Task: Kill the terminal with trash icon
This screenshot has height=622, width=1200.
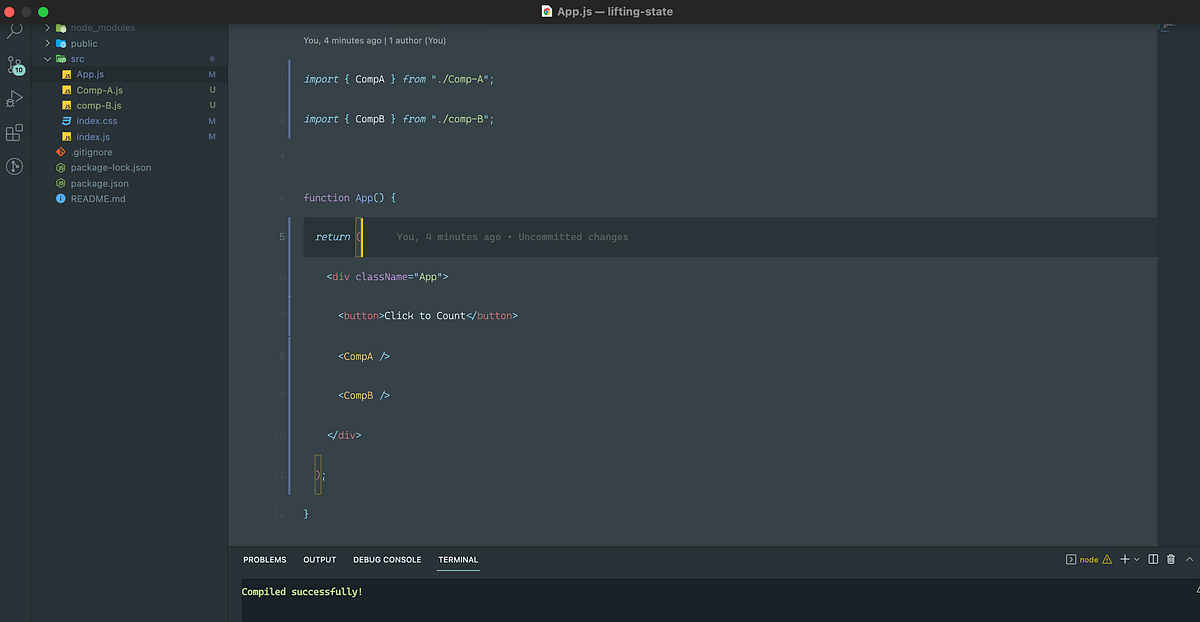Action: point(1170,560)
